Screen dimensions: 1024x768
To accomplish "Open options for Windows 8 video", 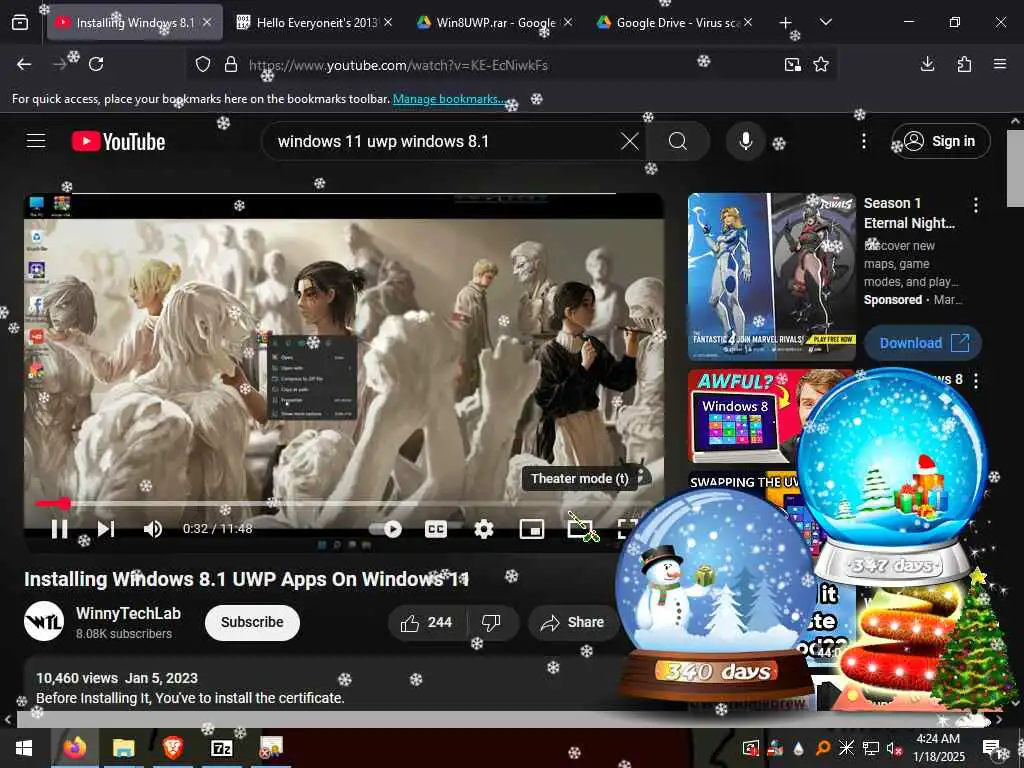I will tap(976, 381).
